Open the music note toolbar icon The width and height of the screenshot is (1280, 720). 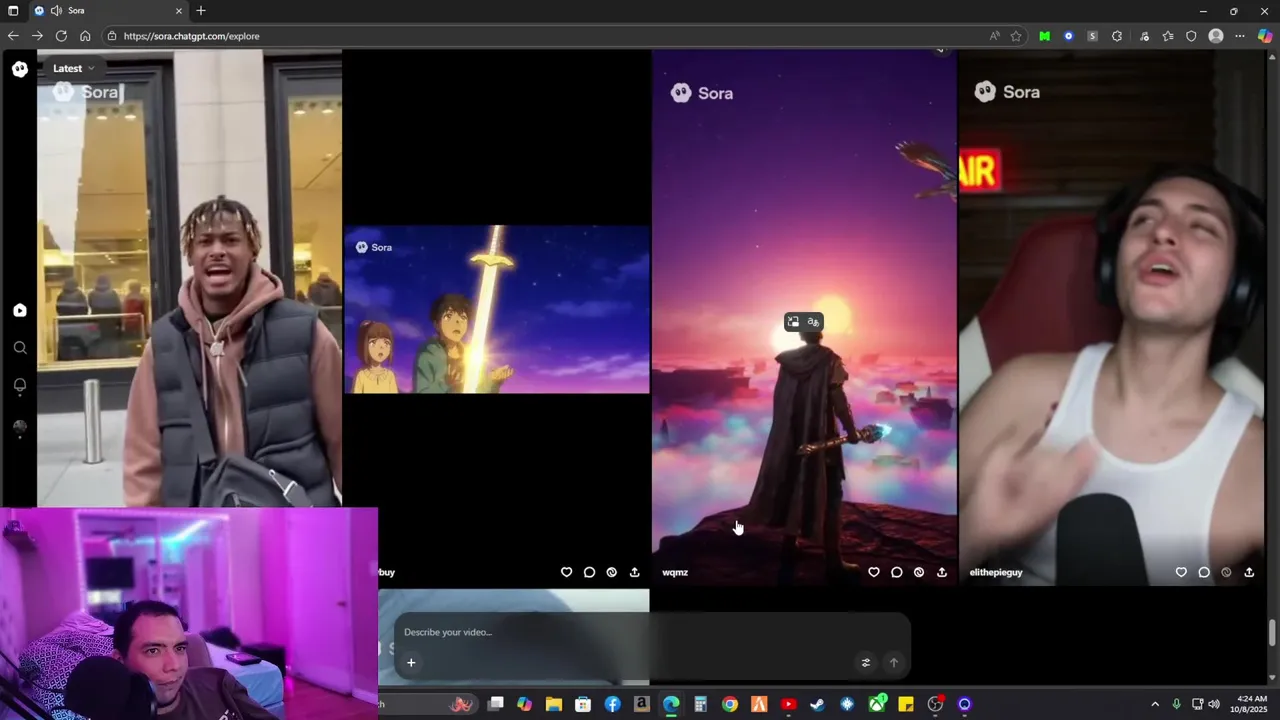(1144, 36)
